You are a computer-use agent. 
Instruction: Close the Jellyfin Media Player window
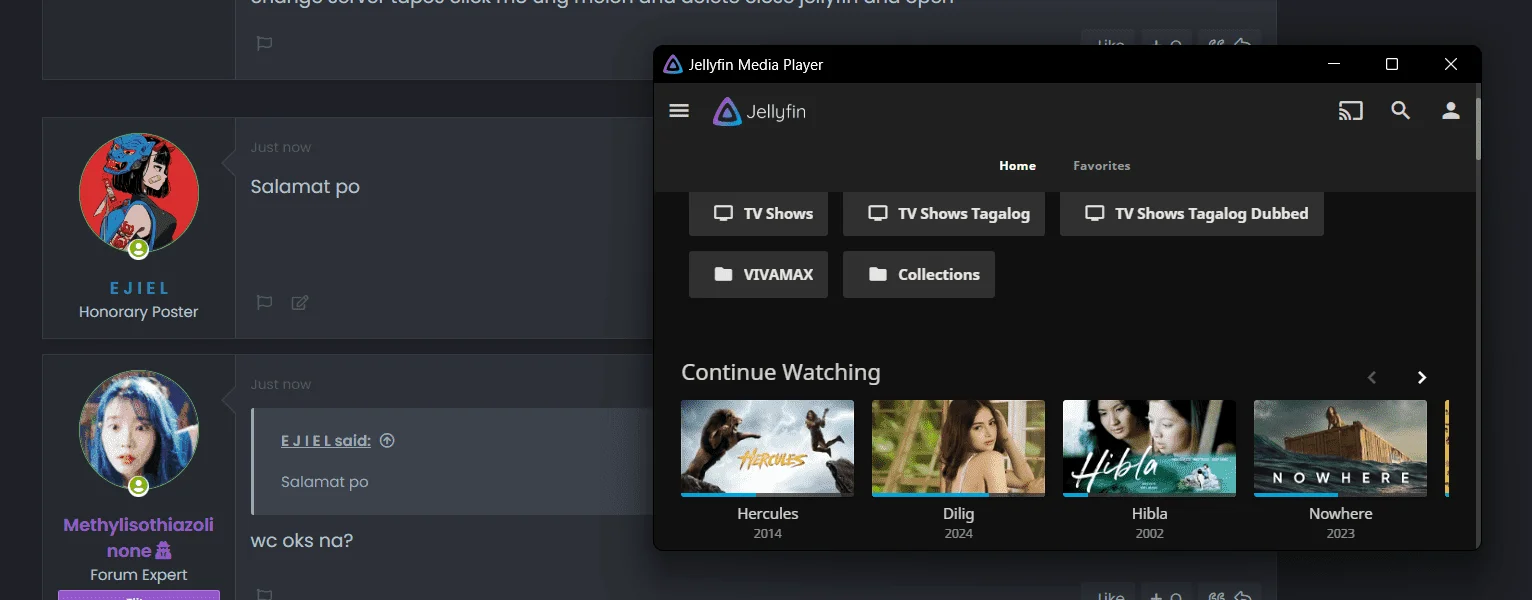(1451, 64)
